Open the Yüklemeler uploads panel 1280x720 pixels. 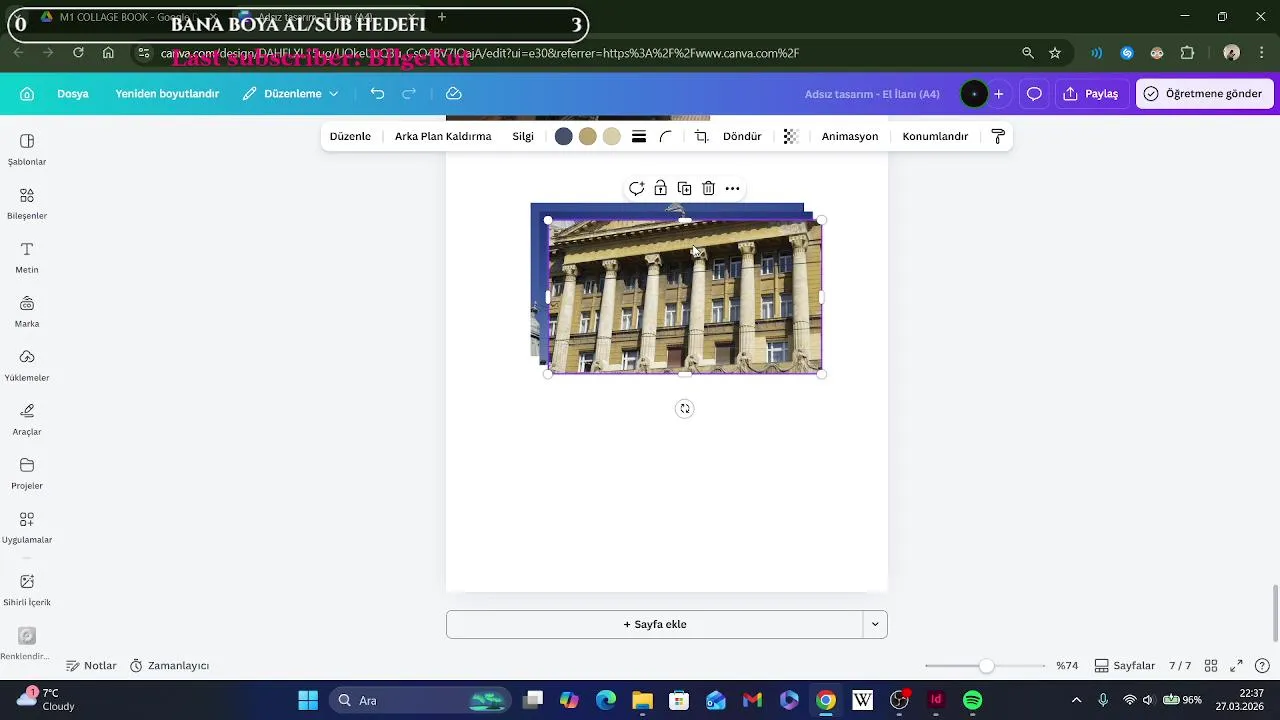pos(27,366)
